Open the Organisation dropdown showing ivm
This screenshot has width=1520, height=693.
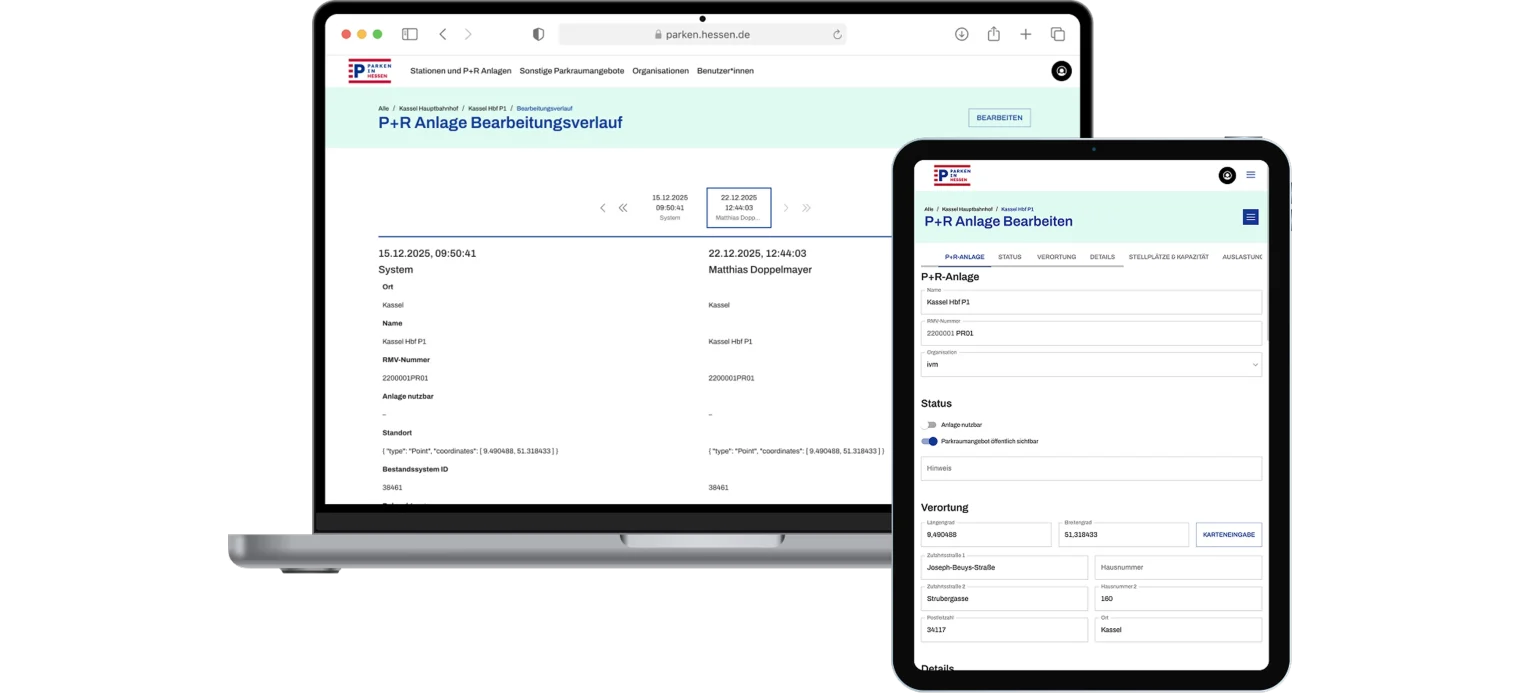click(1091, 364)
